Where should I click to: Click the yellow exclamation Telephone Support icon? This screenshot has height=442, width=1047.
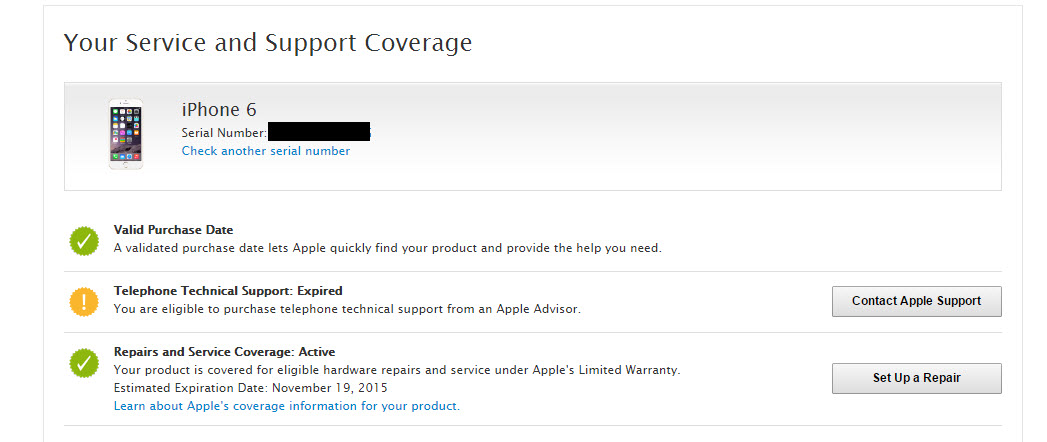click(x=84, y=302)
